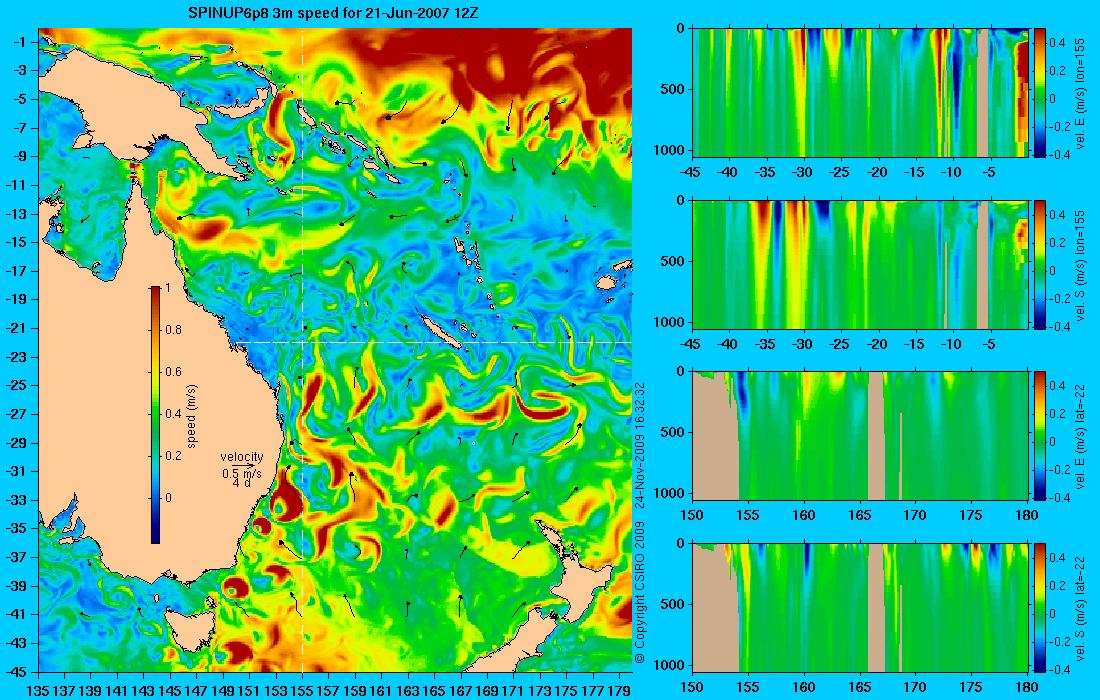Click the New Caledonia island on the map
1100x700 pixels.
click(442, 331)
